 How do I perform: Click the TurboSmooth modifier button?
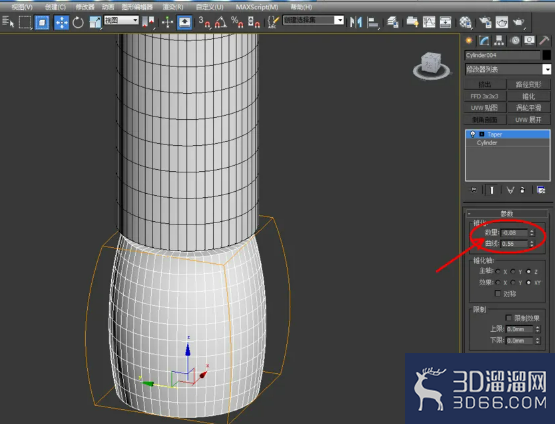[x=528, y=108]
